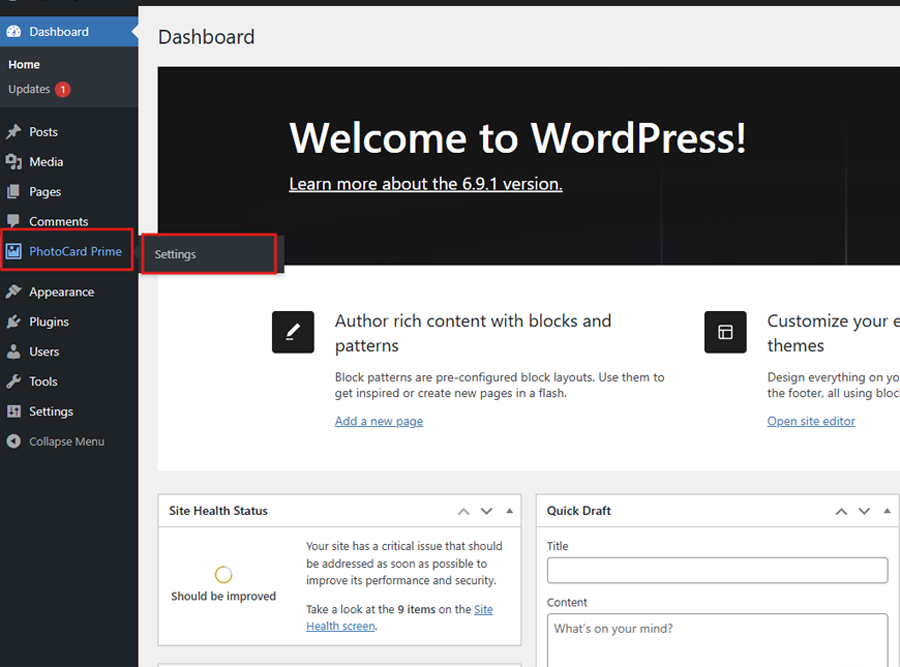Click the Dashboard page heading
The image size is (900, 667).
click(x=207, y=37)
